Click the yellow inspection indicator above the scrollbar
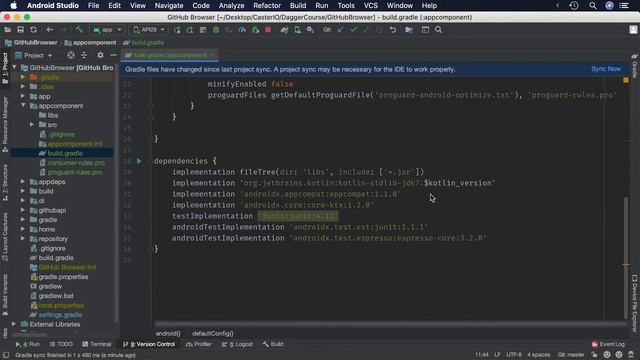 pos(626,80)
